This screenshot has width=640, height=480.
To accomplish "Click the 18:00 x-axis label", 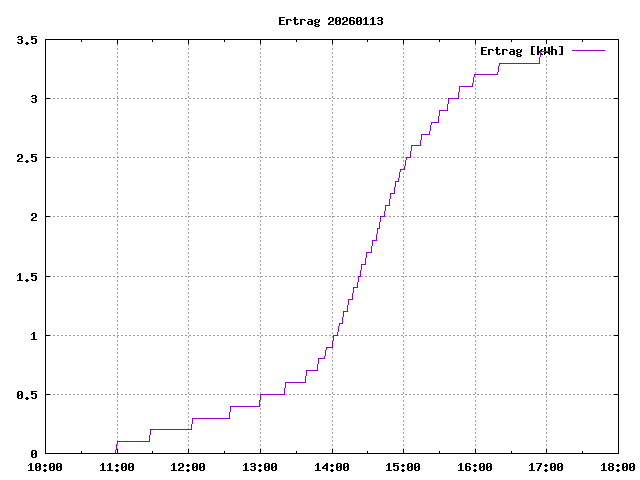I will pos(617,467).
